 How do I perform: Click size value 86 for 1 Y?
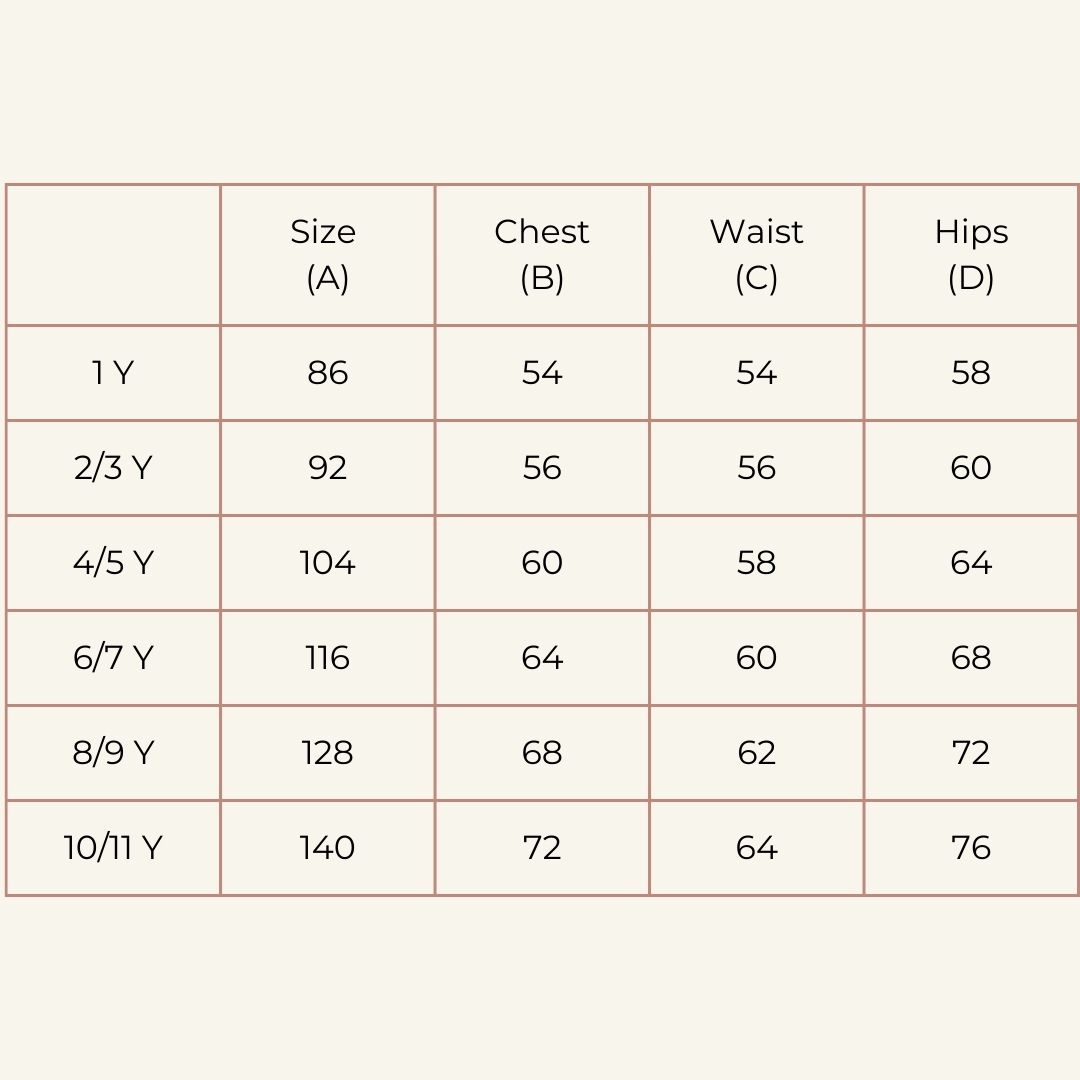(x=327, y=373)
